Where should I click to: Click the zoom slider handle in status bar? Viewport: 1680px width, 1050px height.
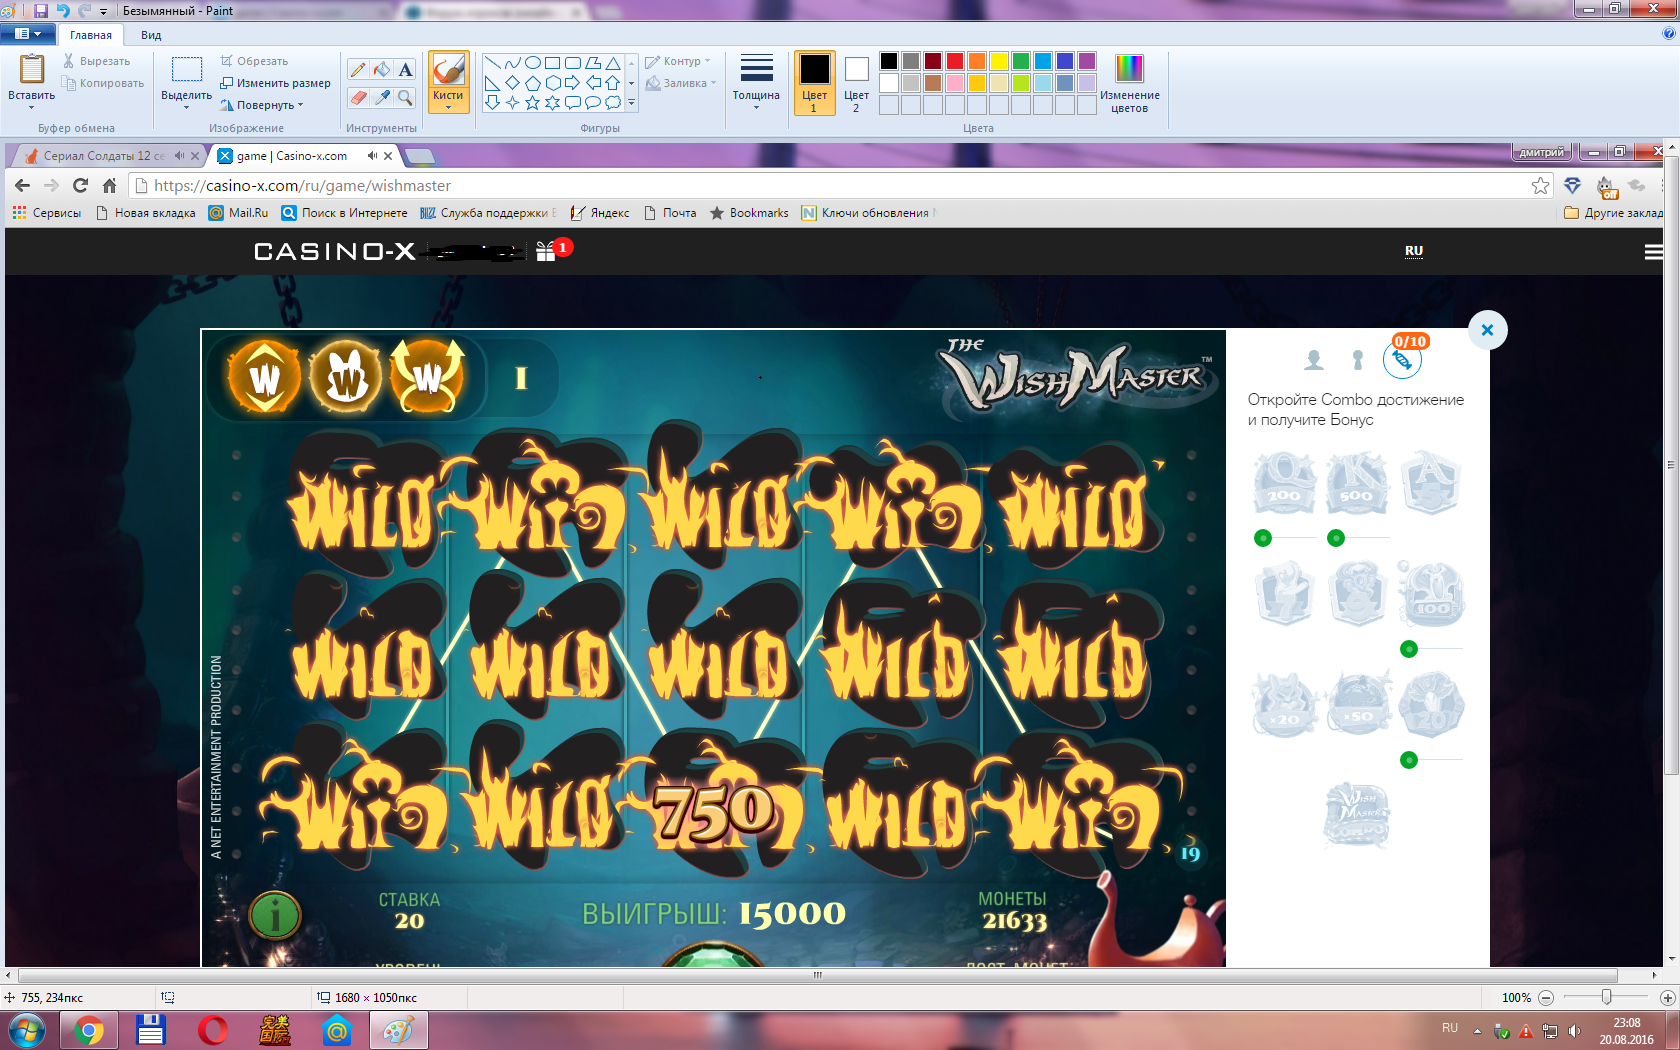[x=1606, y=997]
